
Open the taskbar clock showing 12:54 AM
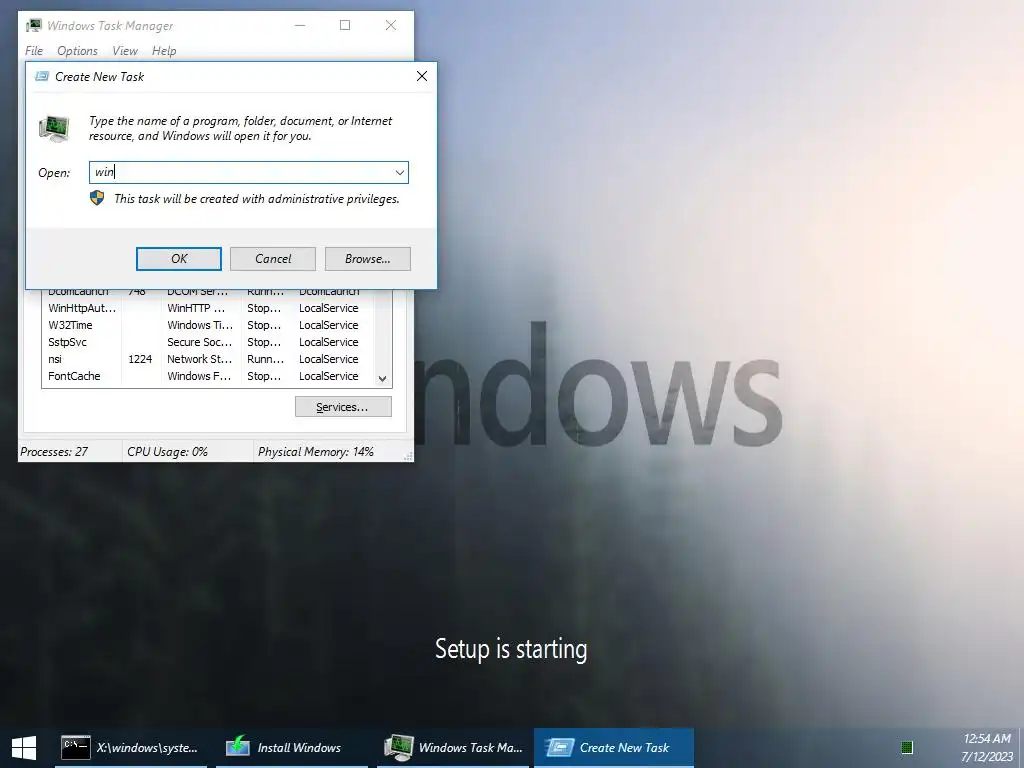click(987, 748)
